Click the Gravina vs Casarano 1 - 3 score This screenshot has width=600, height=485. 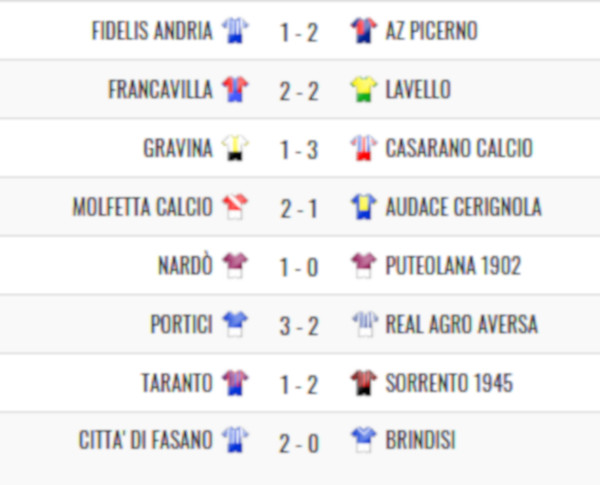(299, 149)
